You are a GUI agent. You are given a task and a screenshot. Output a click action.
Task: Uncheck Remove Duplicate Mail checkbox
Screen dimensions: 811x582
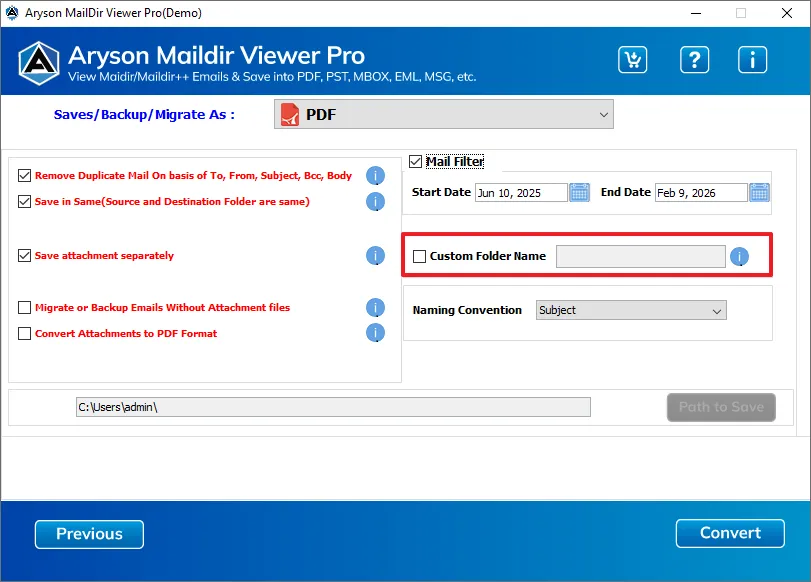coord(24,175)
